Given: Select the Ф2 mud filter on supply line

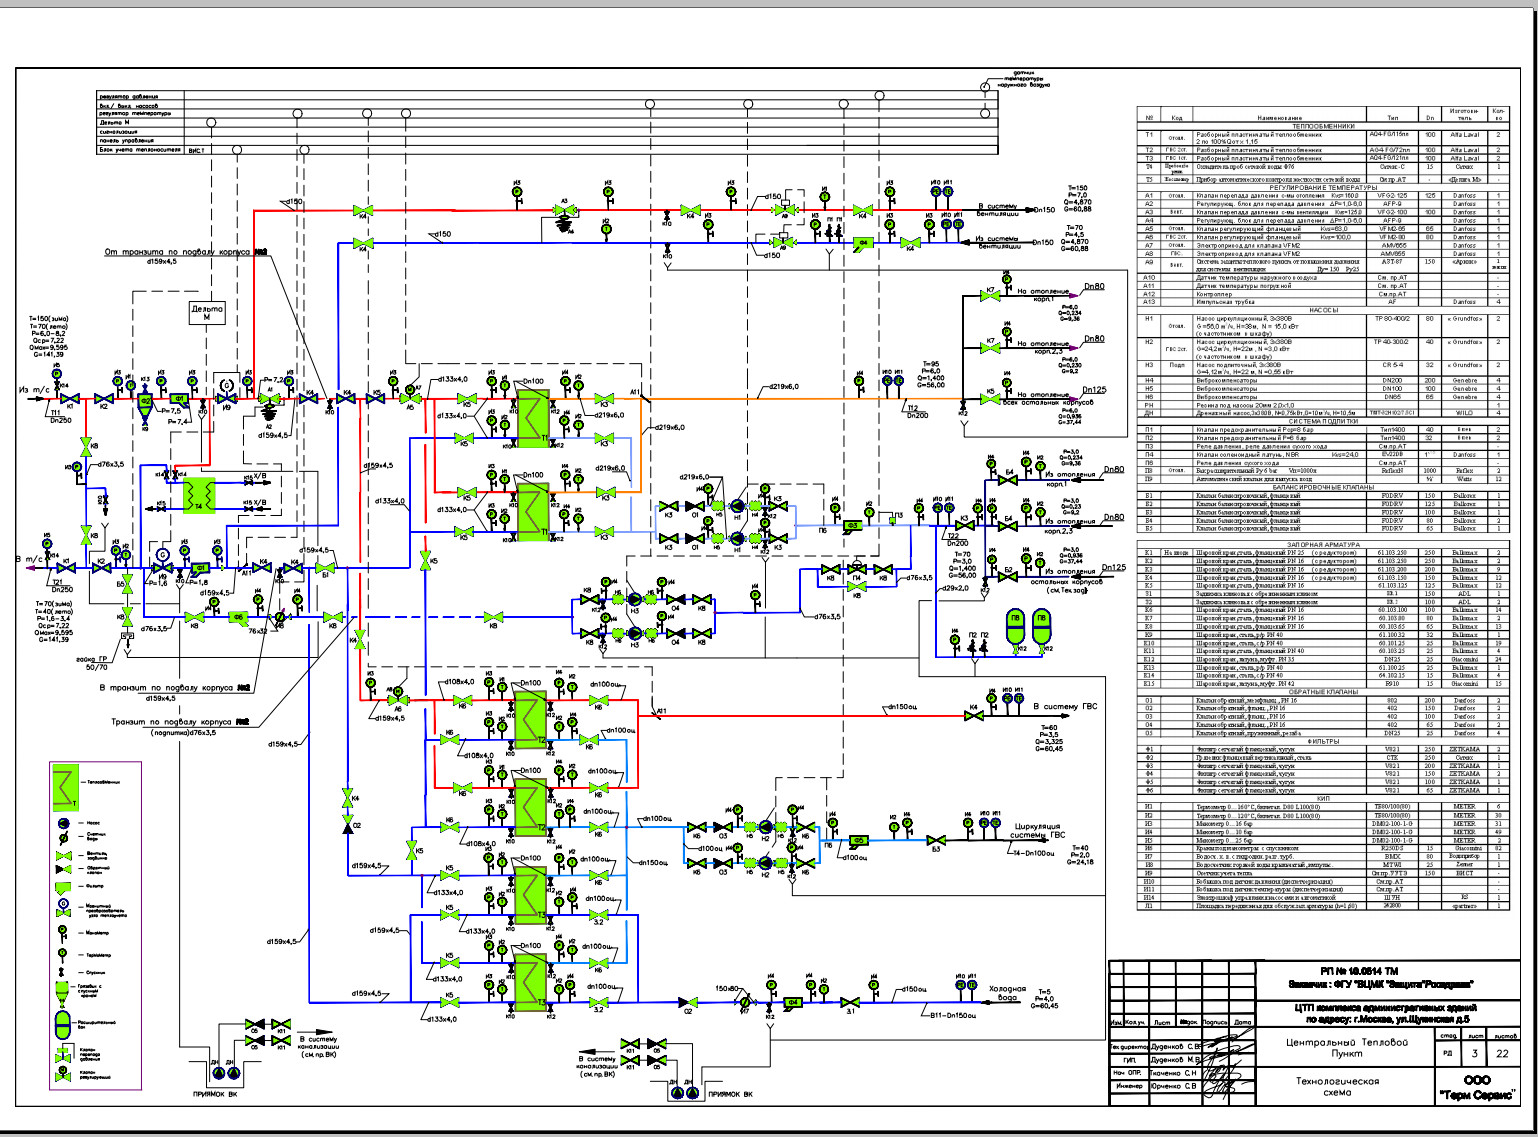Looking at the screenshot, I should click(145, 402).
